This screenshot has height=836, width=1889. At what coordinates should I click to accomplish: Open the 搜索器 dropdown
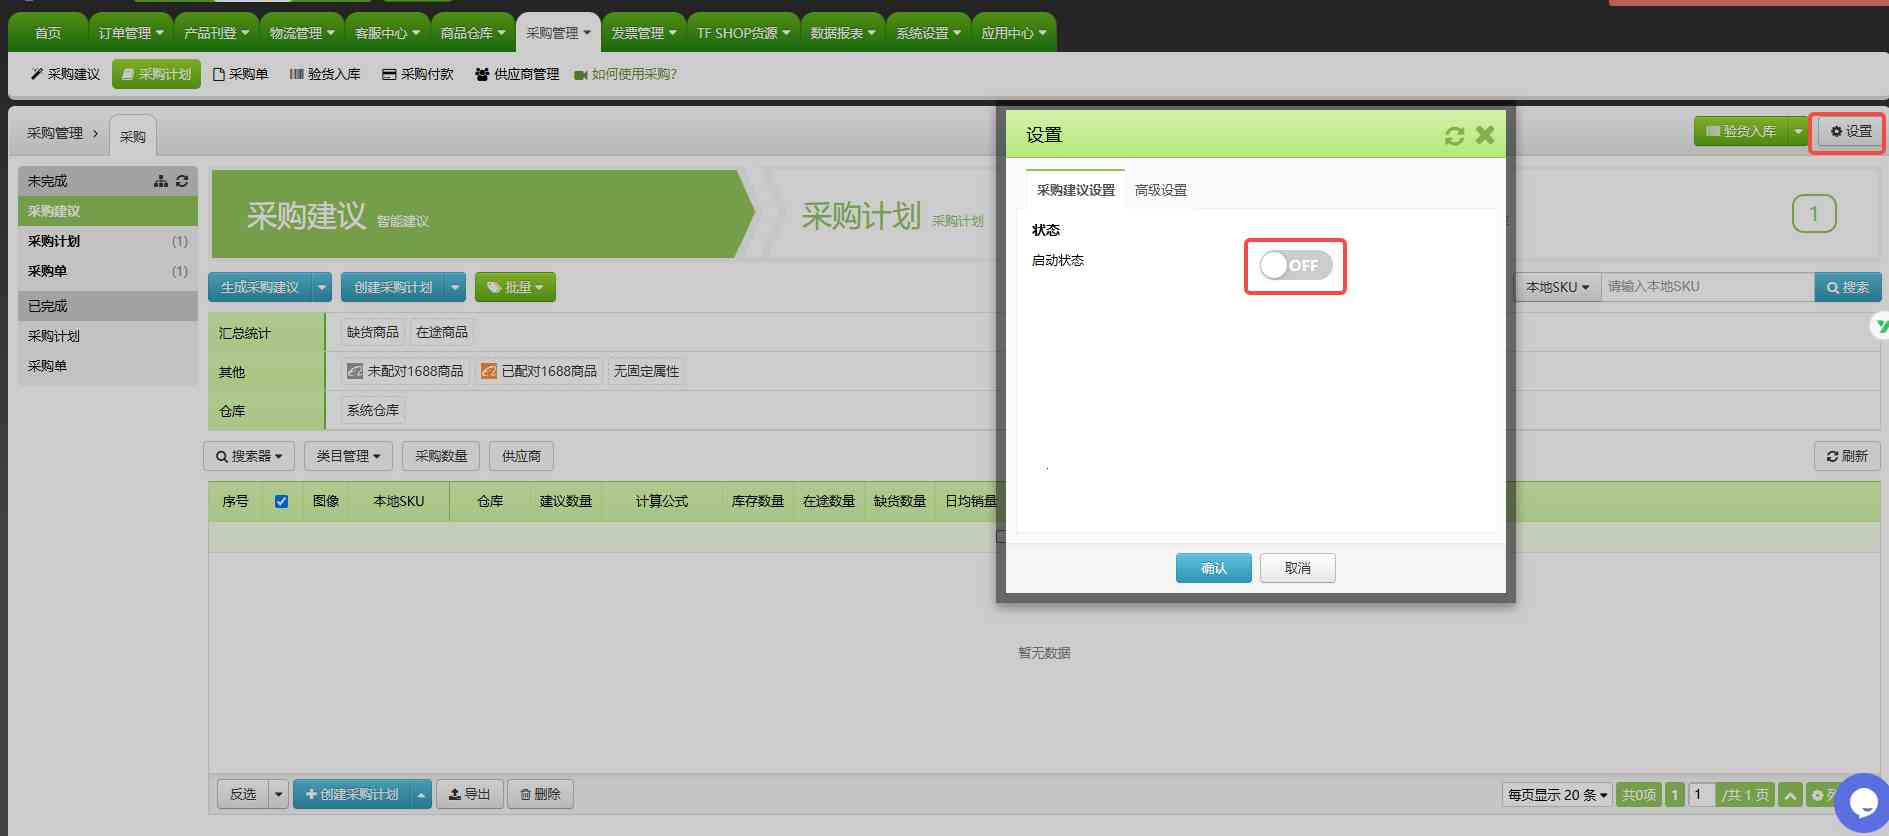pos(249,456)
